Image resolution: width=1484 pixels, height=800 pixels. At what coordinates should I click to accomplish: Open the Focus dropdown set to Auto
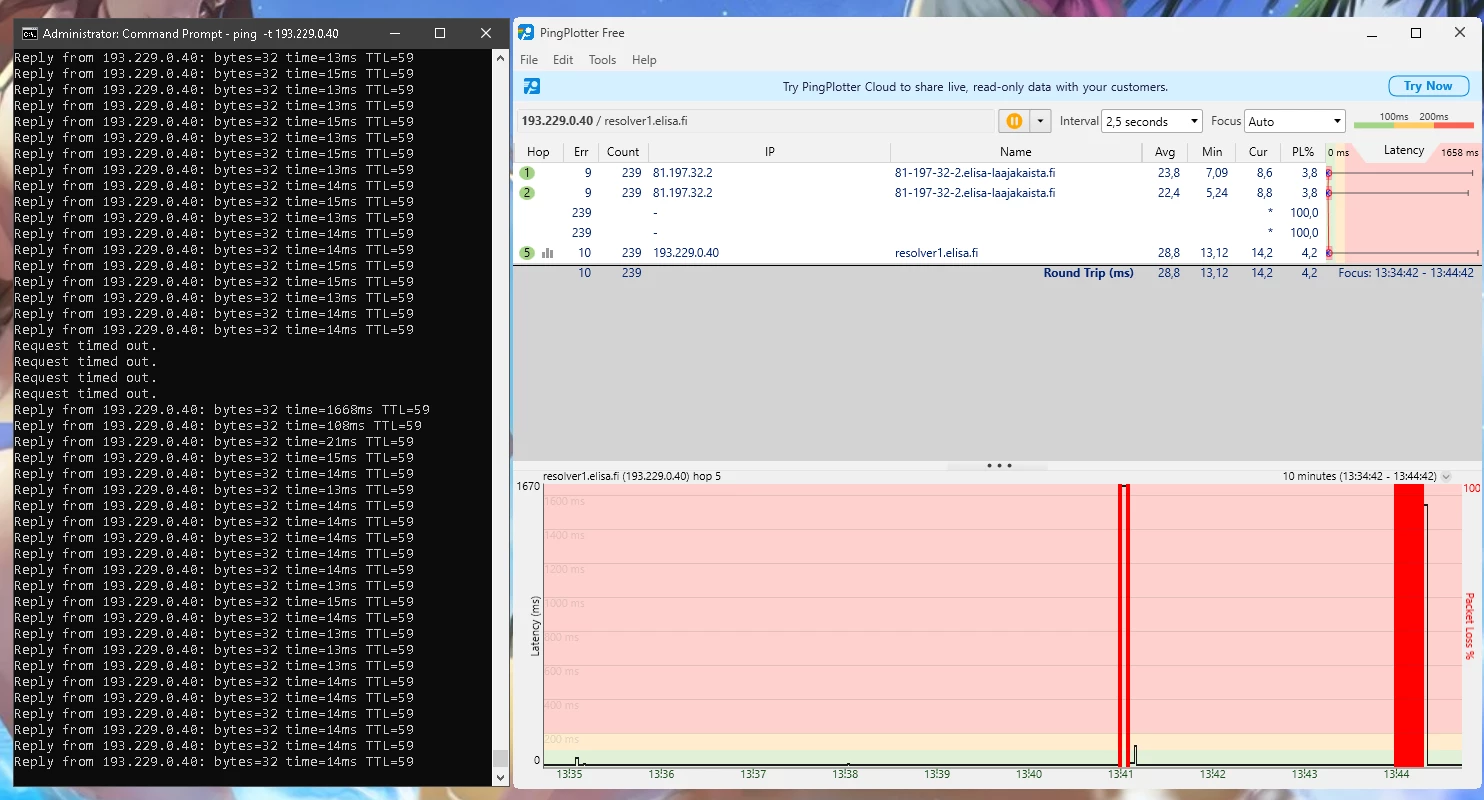tap(1295, 121)
